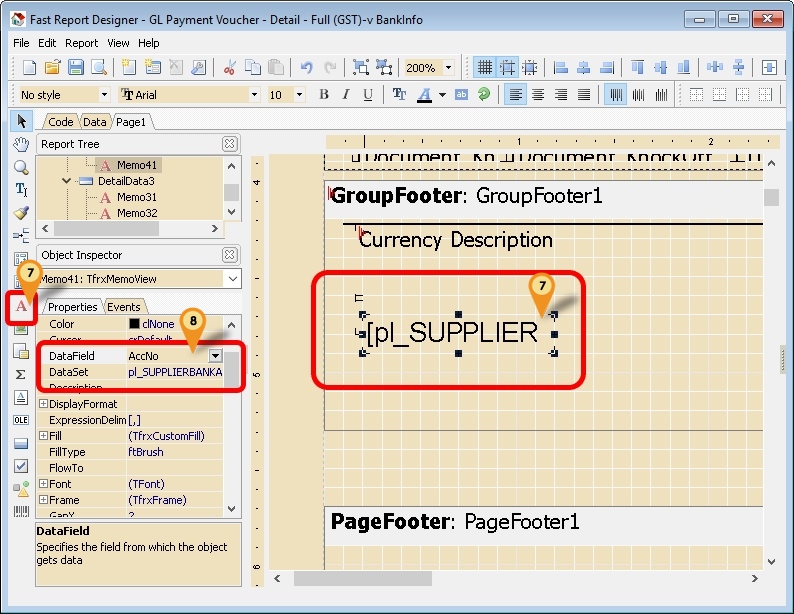
Task: Pick the Zoom magnifier tool
Action: tap(21, 167)
